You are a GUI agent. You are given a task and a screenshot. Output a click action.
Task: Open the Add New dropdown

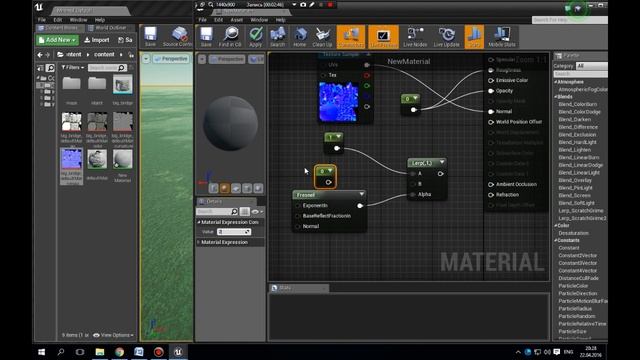(x=57, y=40)
